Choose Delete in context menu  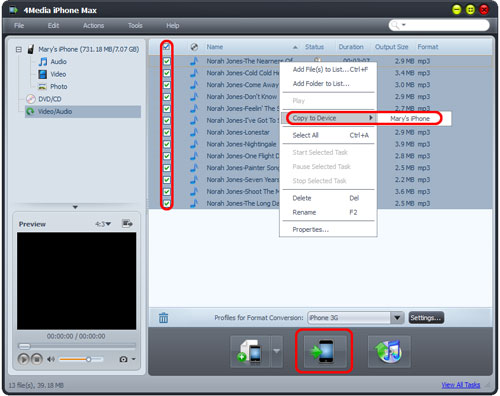click(330, 198)
